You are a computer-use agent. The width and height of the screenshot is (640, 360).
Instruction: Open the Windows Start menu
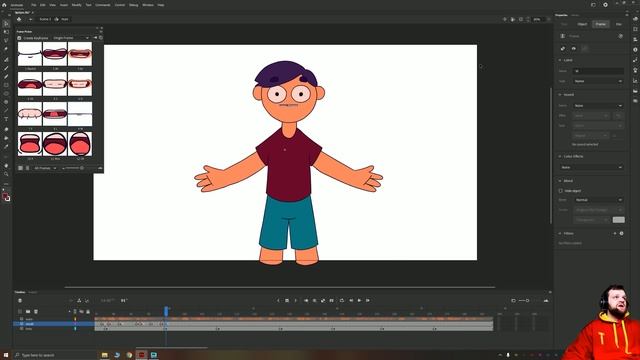point(6,355)
